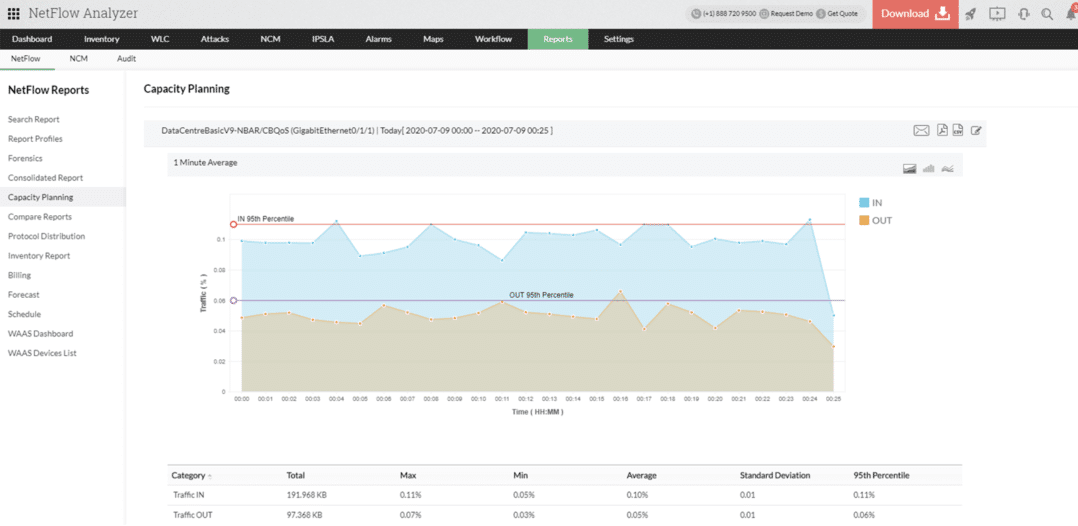1078x526 pixels.
Task: Email the Capacity Planning report
Action: 921,131
